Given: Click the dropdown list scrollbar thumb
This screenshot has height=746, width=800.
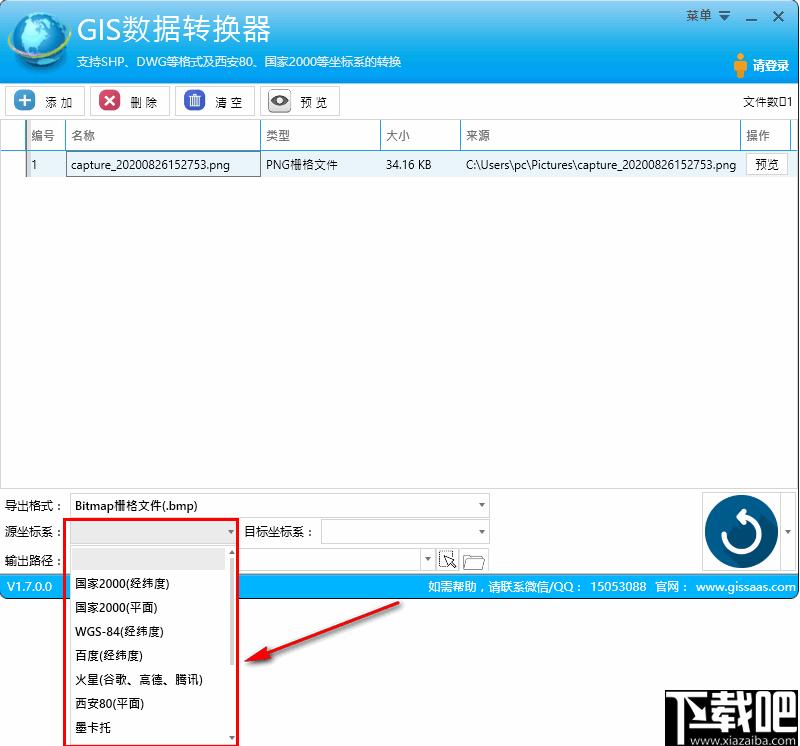Looking at the screenshot, I should click(232, 611).
